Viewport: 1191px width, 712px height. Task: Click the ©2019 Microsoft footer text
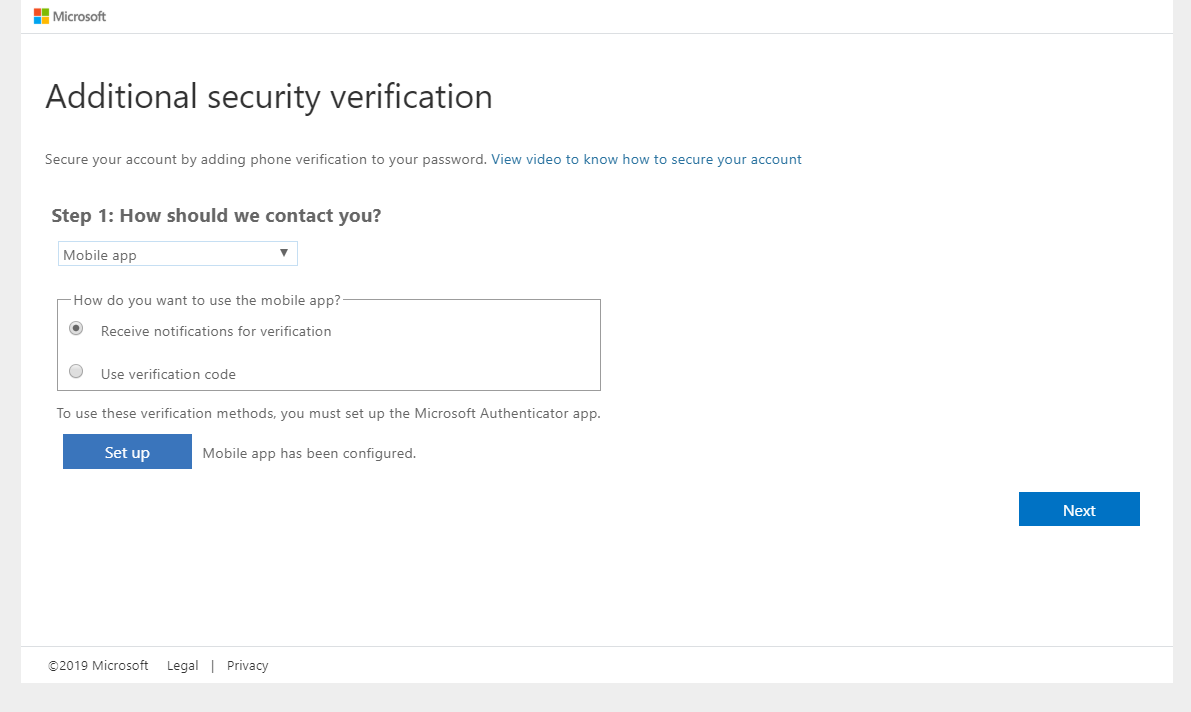point(98,665)
